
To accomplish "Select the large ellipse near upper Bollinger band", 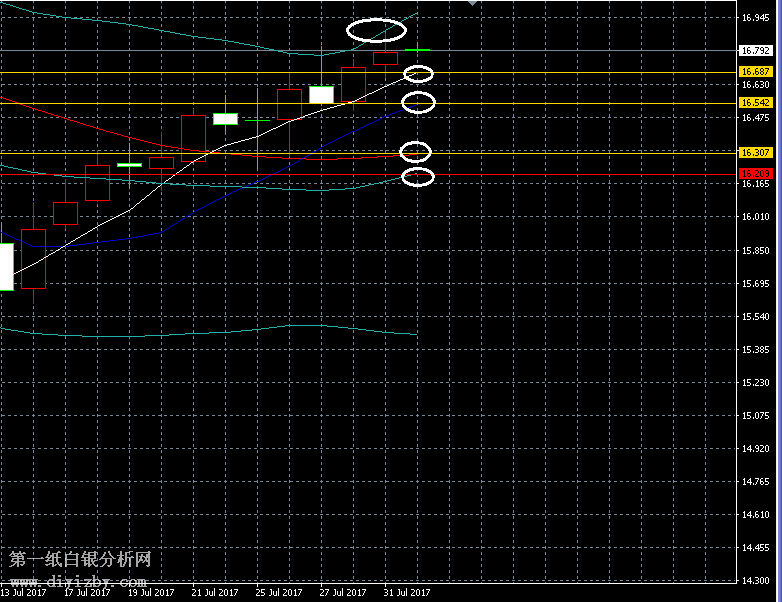I will point(377,31).
